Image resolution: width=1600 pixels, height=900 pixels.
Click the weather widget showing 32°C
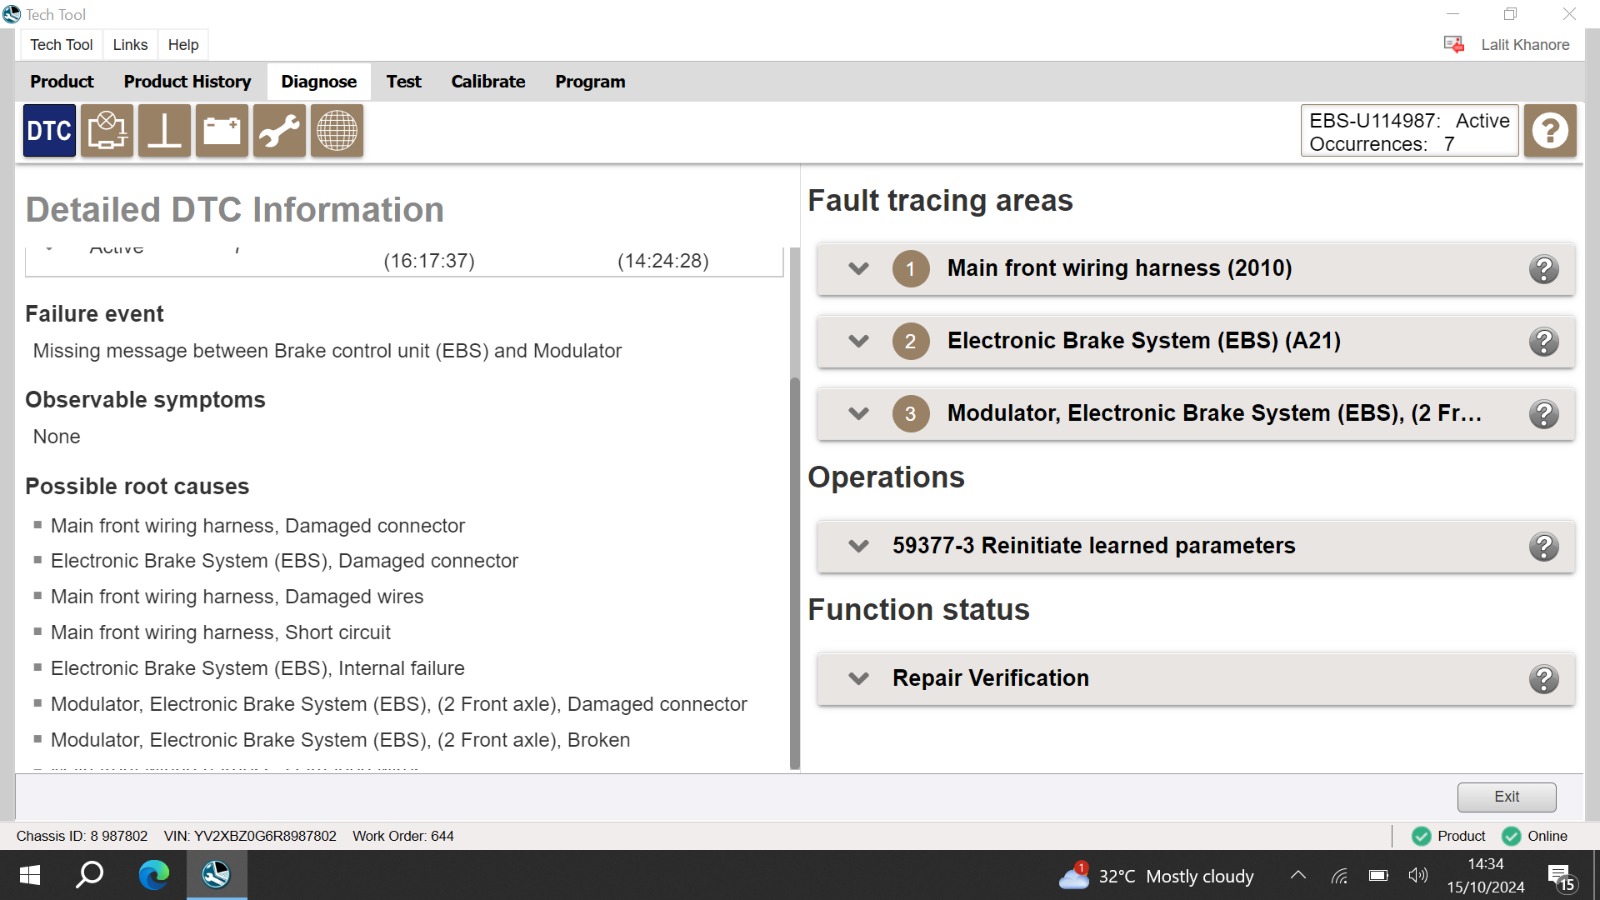[1157, 876]
